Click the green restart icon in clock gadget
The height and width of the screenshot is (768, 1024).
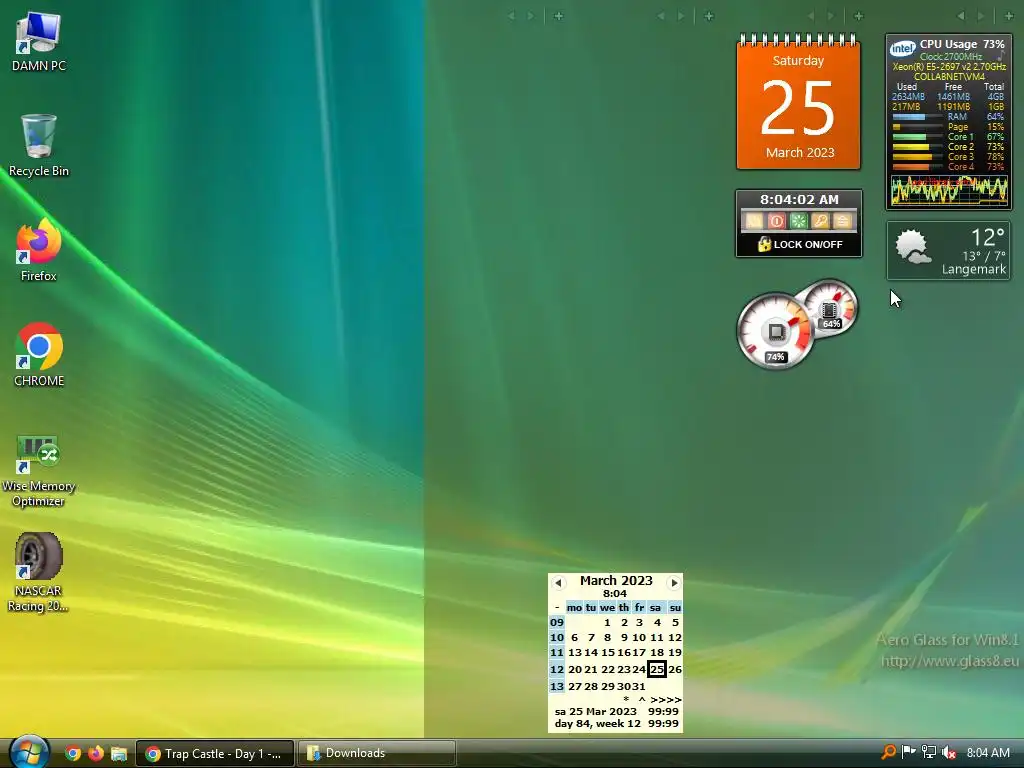coord(798,221)
